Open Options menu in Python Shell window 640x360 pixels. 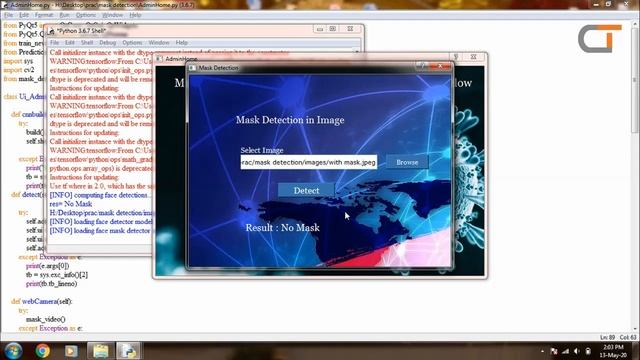(132, 42)
